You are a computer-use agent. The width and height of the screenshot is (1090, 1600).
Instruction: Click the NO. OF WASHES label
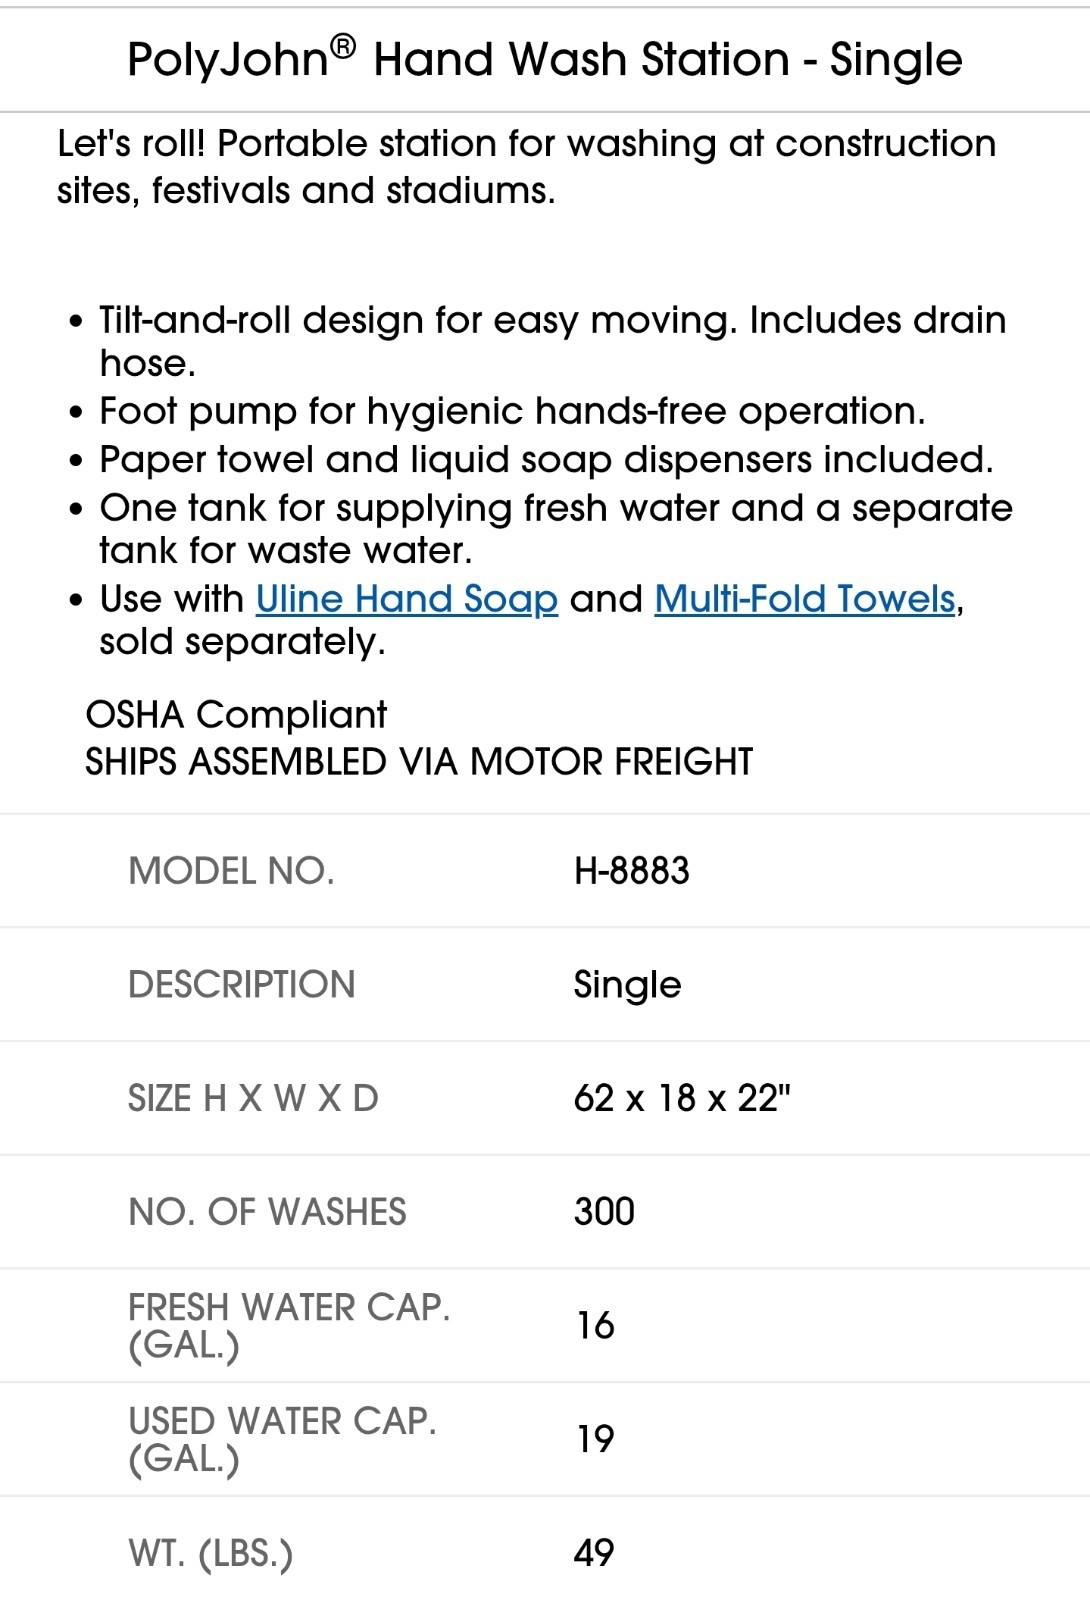click(x=267, y=1212)
